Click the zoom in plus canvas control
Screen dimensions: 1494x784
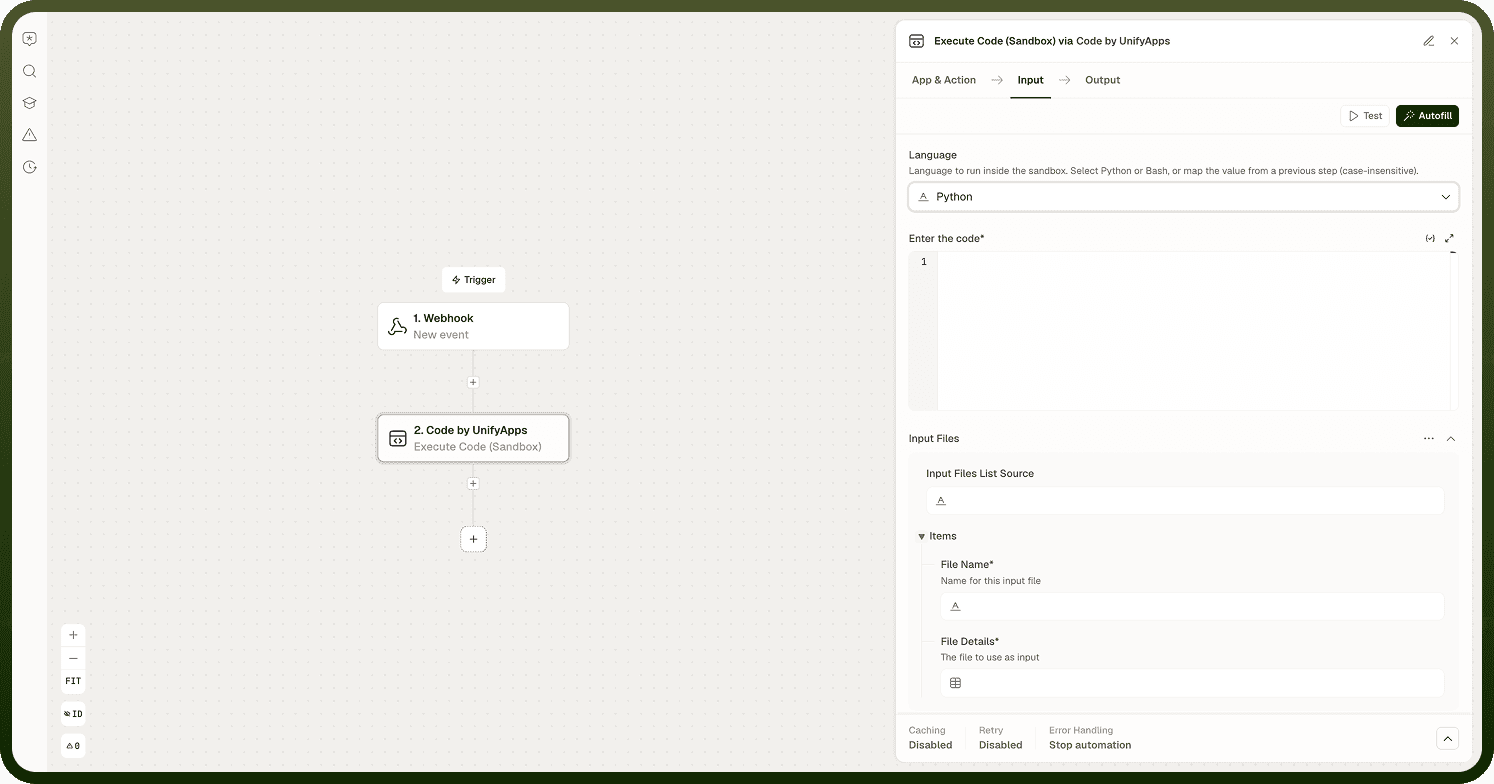point(73,635)
